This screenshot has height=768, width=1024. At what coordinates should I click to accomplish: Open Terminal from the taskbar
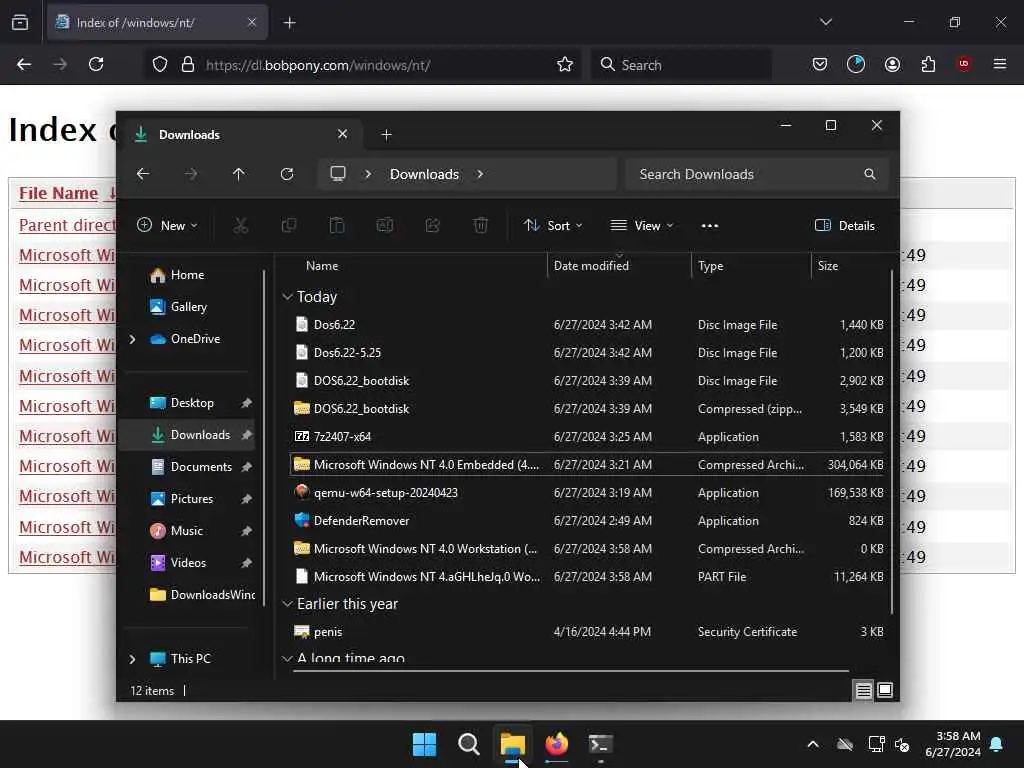(x=600, y=744)
